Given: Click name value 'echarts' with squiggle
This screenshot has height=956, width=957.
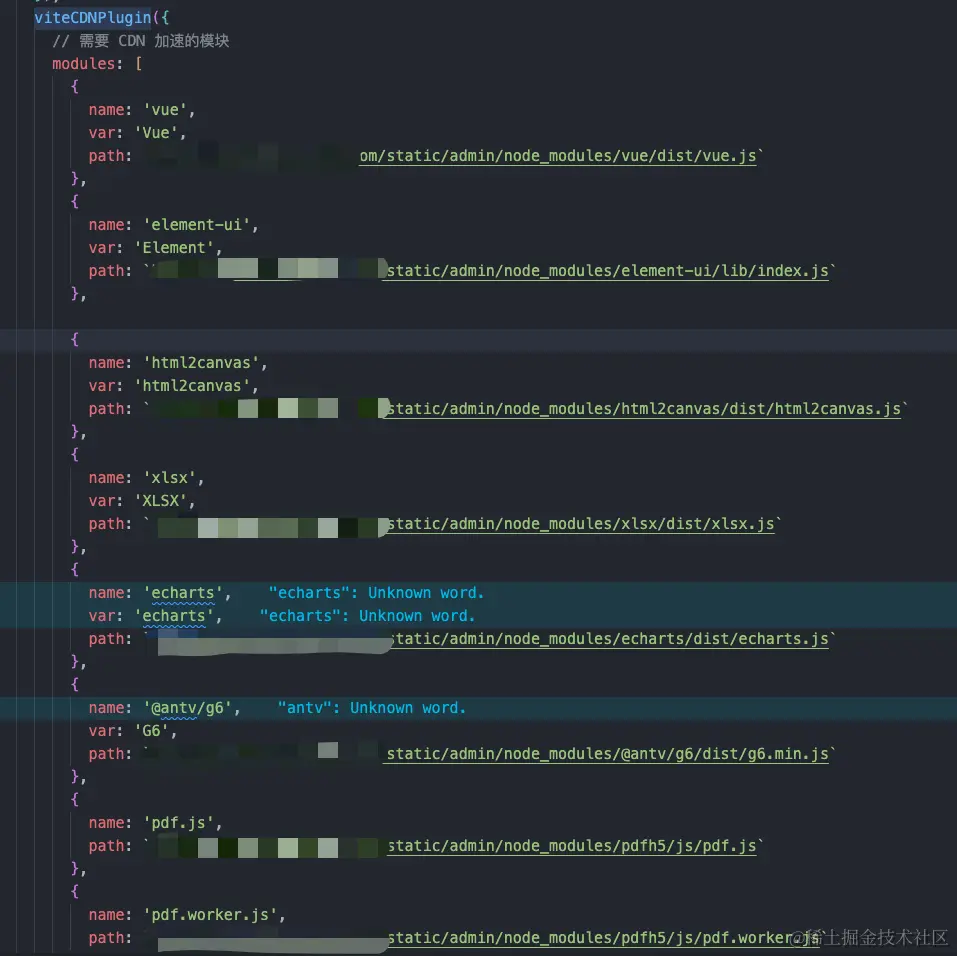Looking at the screenshot, I should tap(183, 593).
